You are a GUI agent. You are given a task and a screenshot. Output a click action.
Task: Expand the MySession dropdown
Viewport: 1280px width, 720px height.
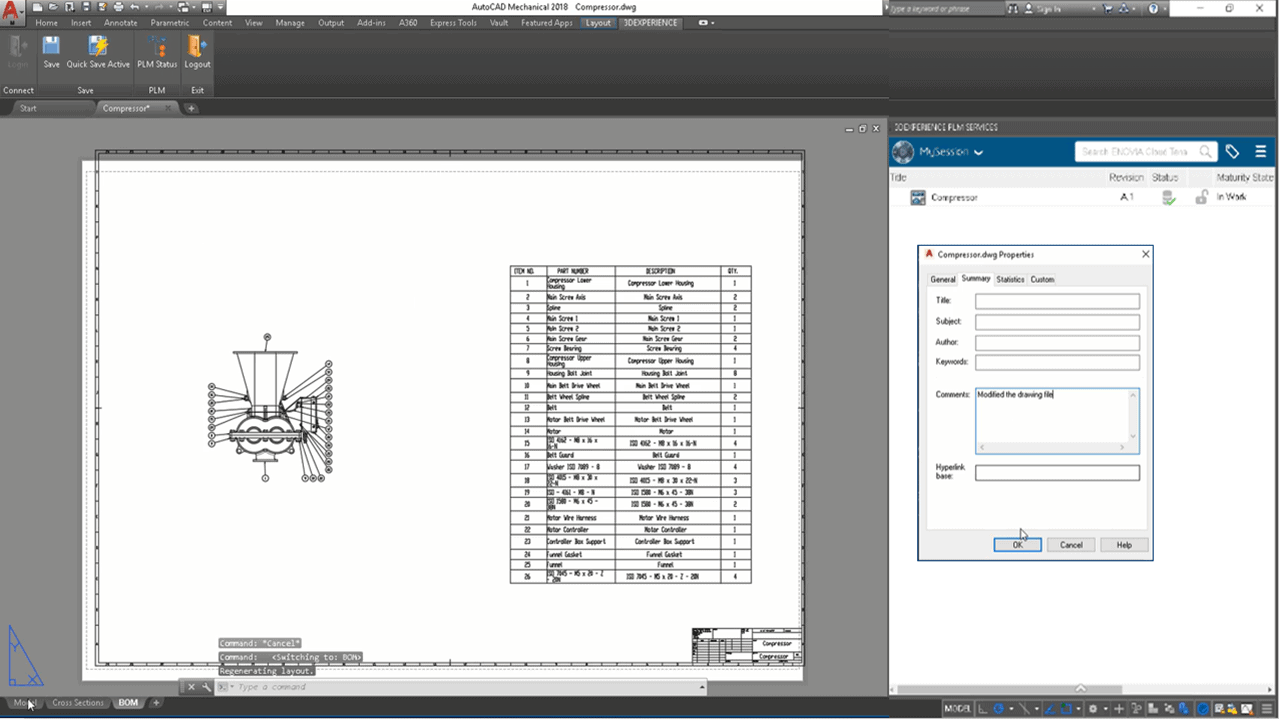(x=978, y=153)
